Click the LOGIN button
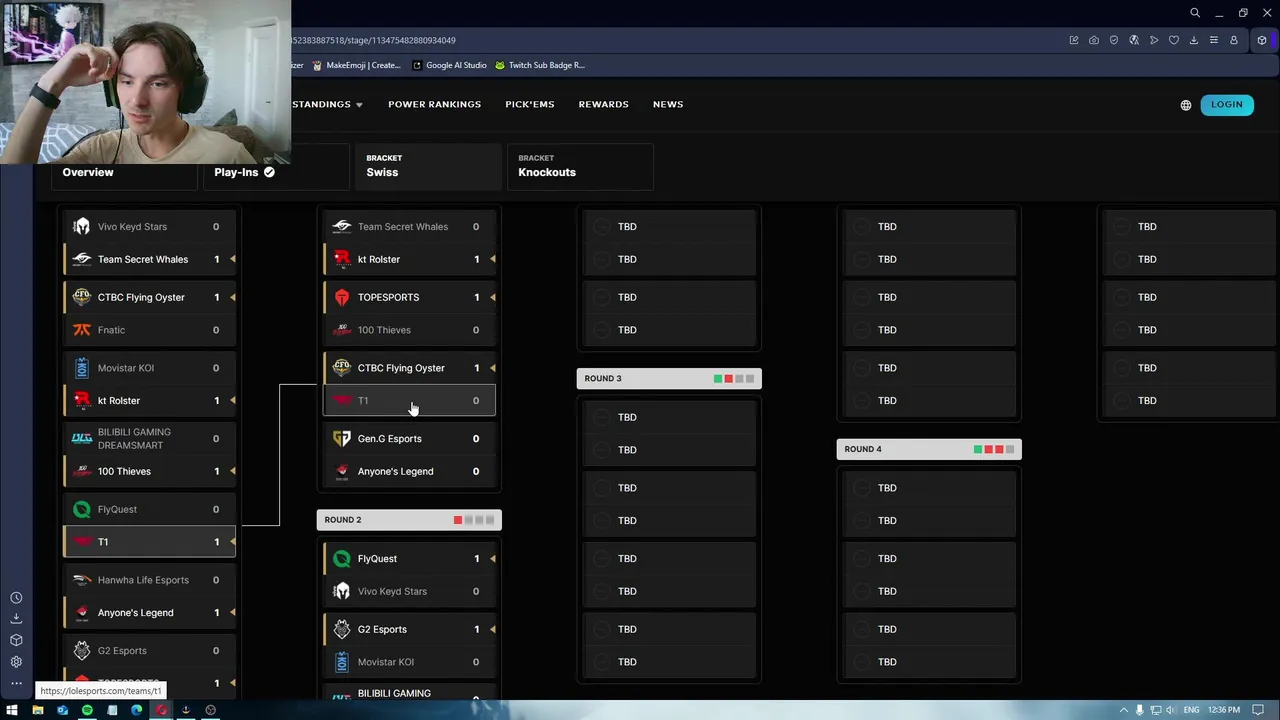 pyautogui.click(x=1227, y=105)
